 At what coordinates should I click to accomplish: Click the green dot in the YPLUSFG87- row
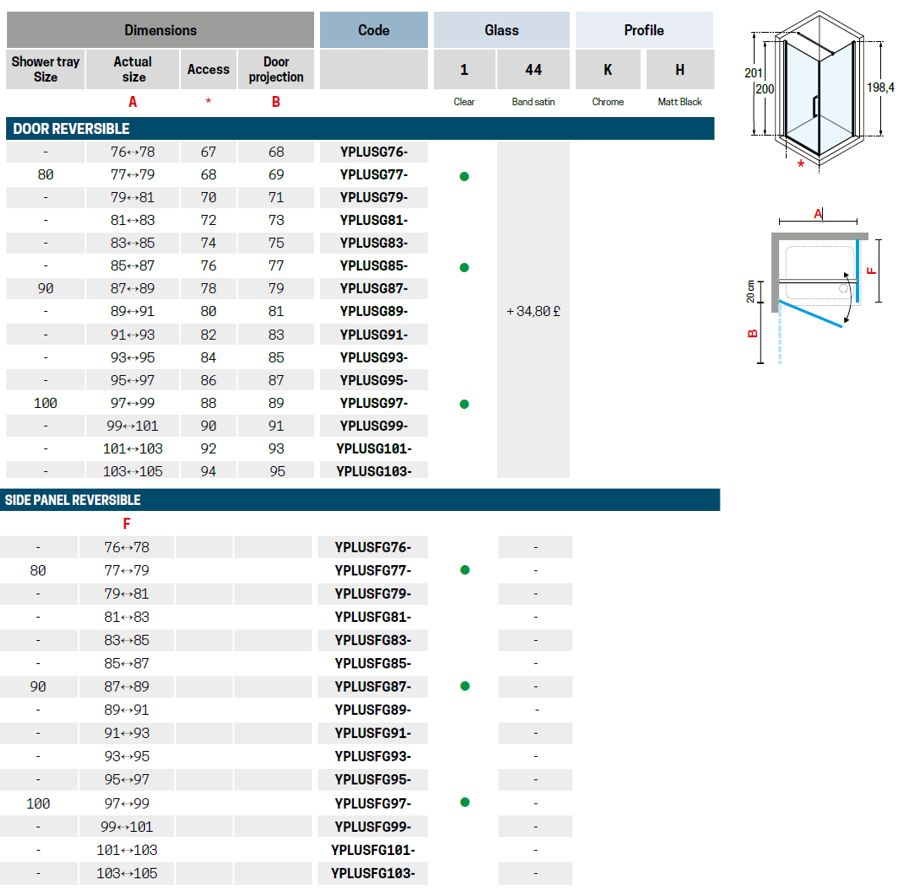click(x=464, y=686)
